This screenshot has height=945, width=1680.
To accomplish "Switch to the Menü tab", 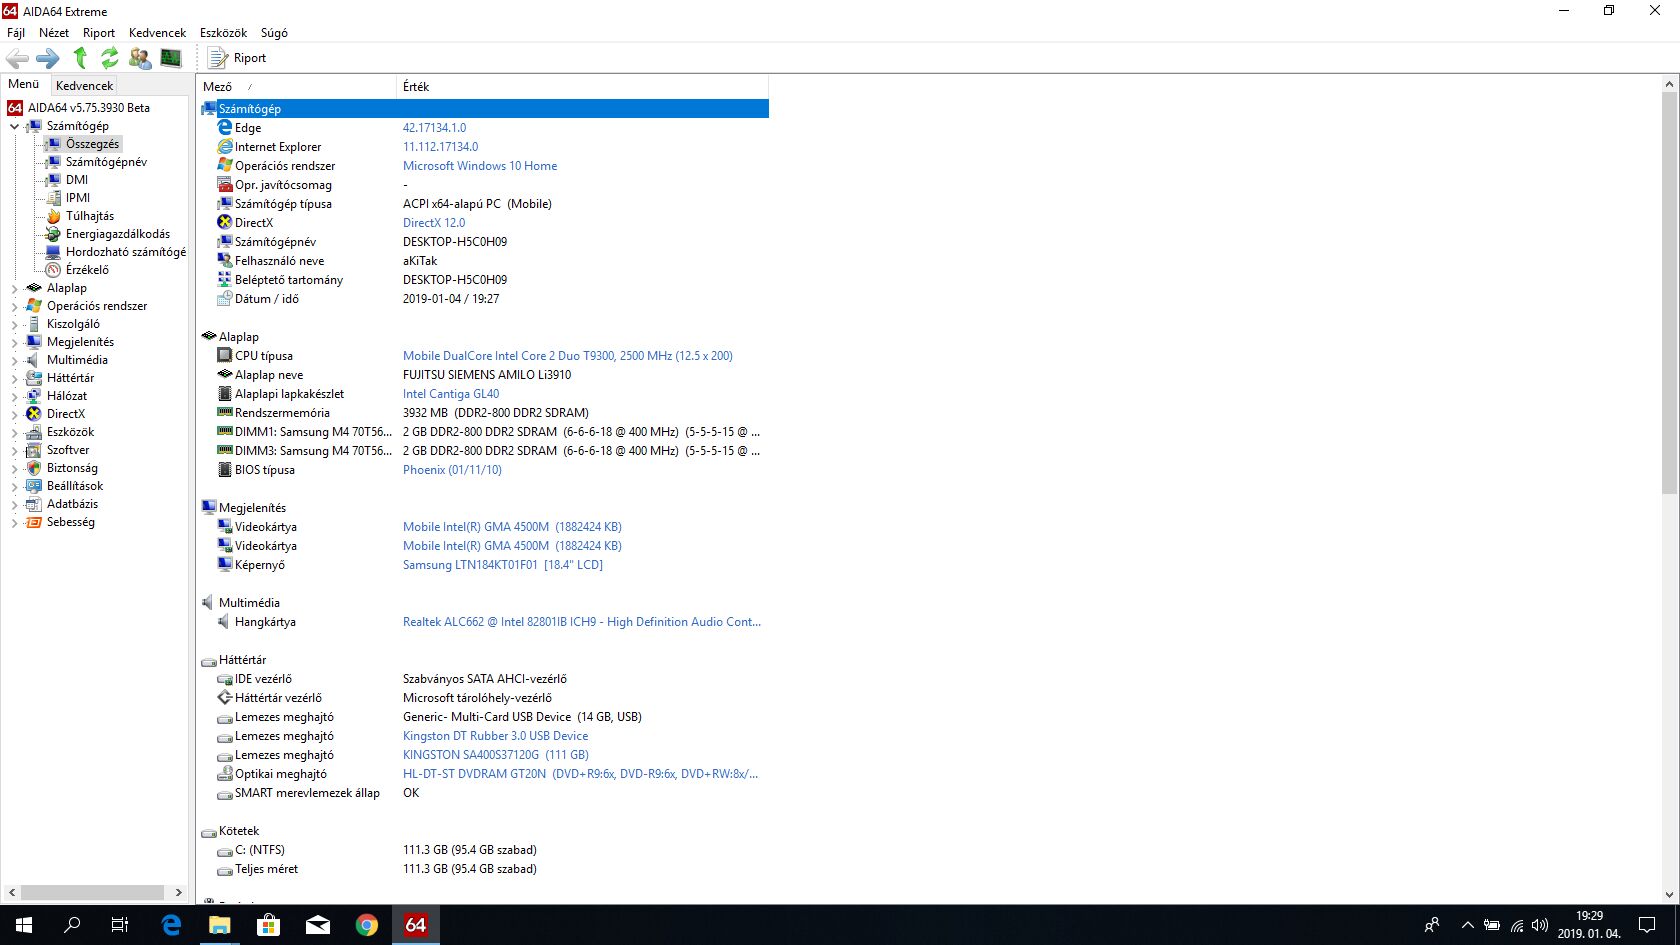I will [x=24, y=85].
